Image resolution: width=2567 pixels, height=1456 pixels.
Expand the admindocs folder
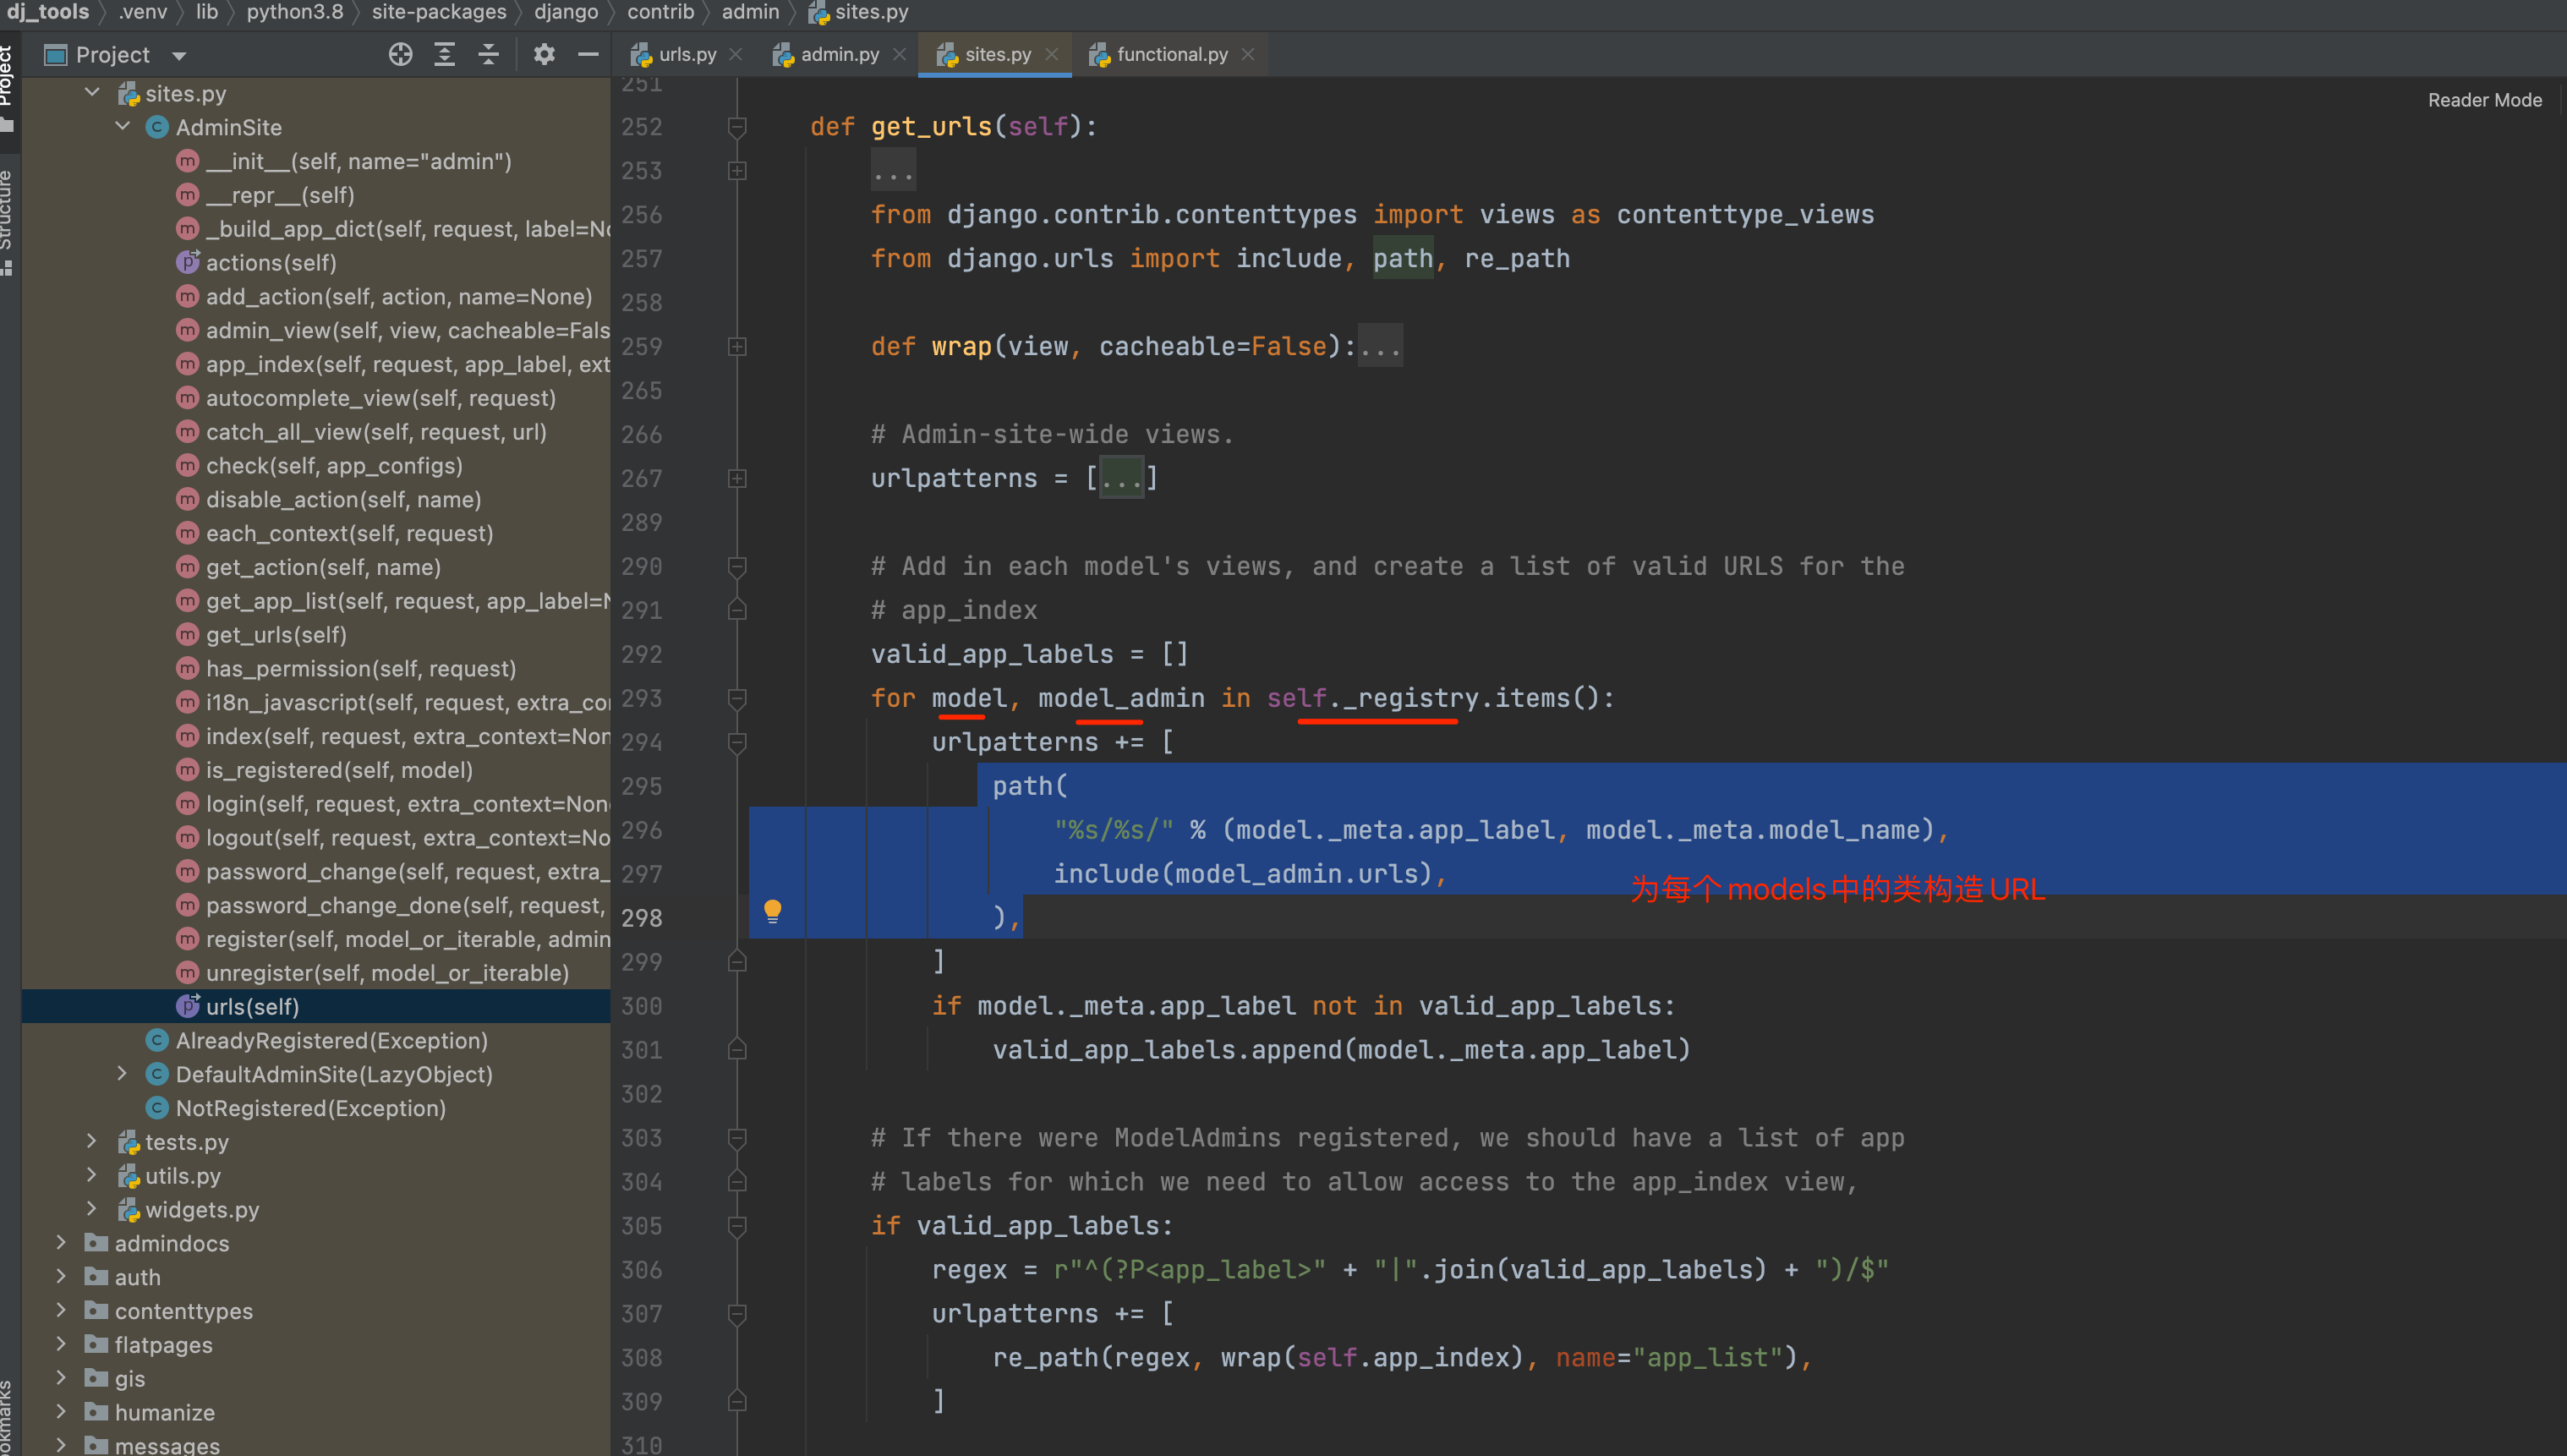pos(61,1243)
